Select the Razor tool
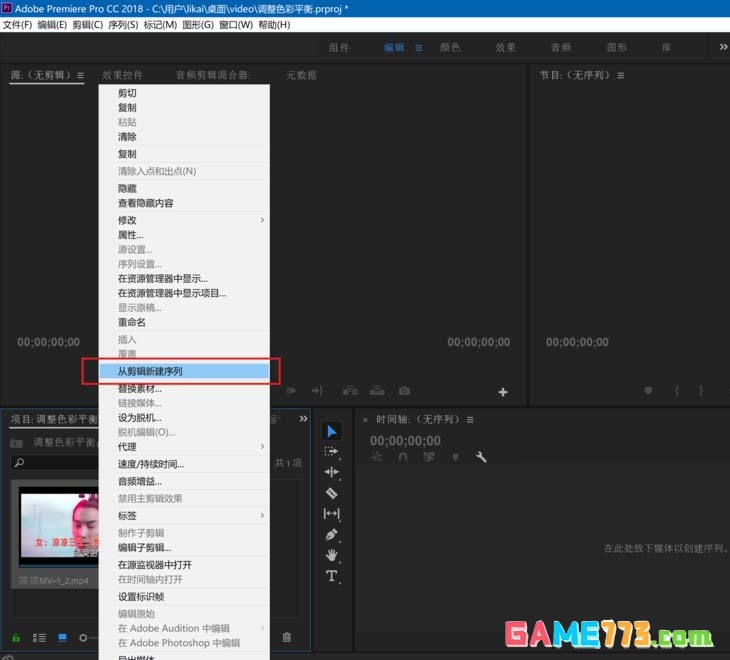The image size is (730, 660). [331, 492]
